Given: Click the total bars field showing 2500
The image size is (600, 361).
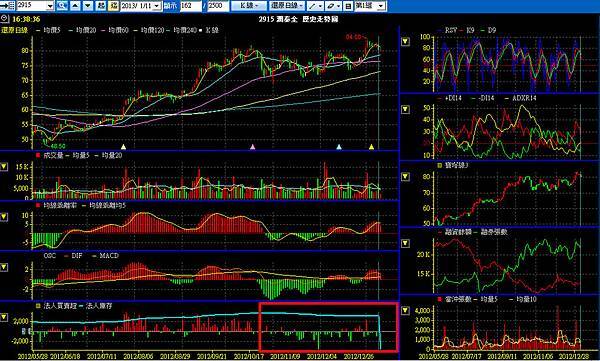Looking at the screenshot, I should click(218, 6).
